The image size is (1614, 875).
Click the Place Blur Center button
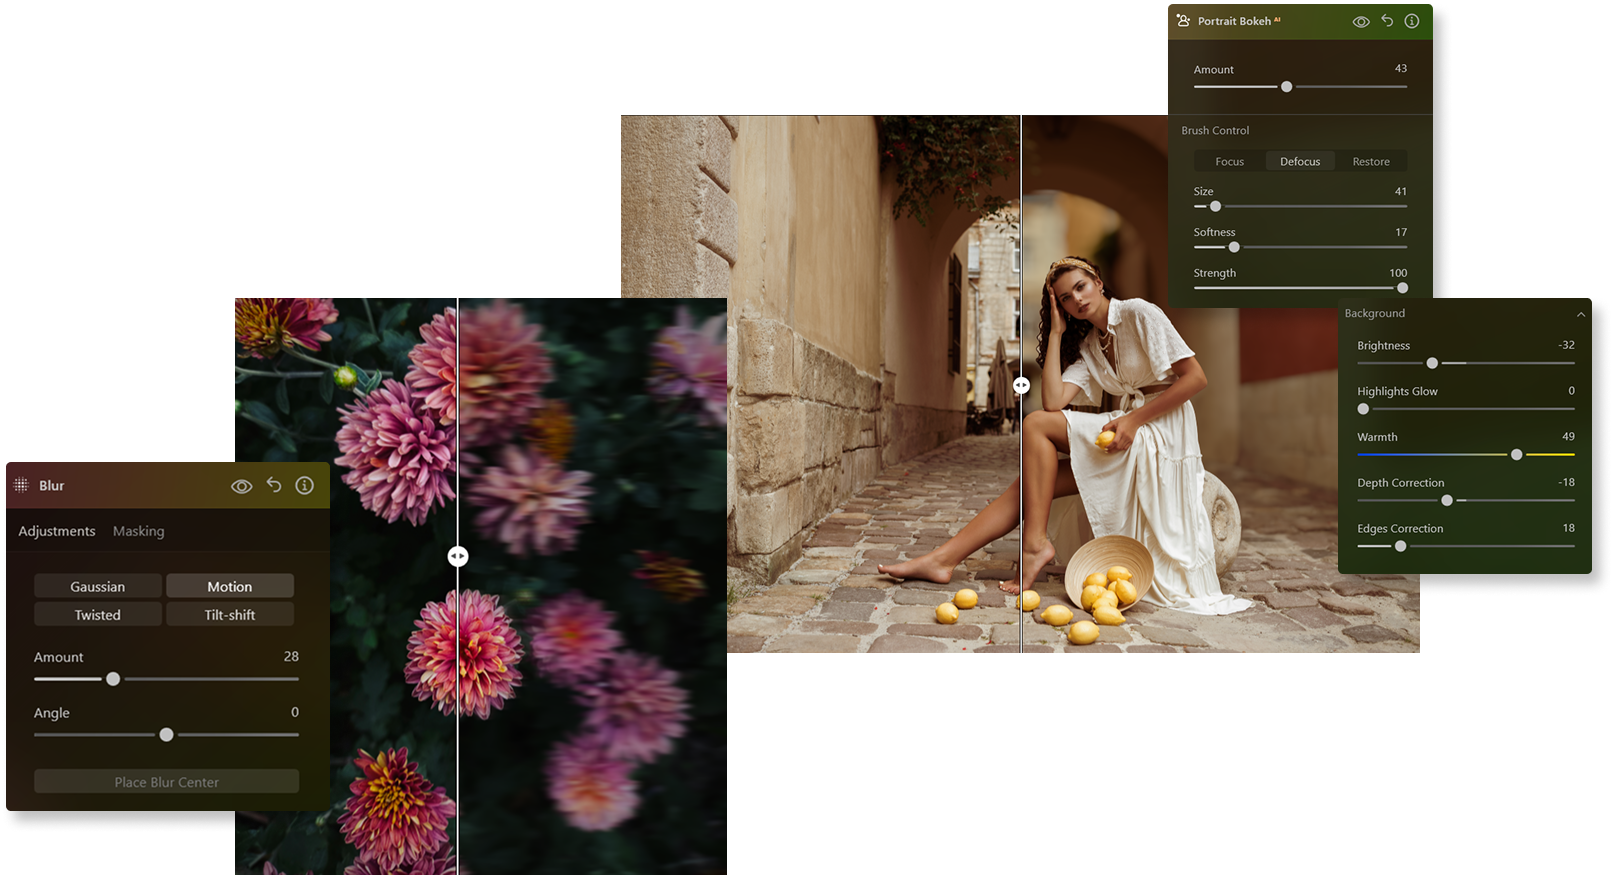tap(166, 781)
